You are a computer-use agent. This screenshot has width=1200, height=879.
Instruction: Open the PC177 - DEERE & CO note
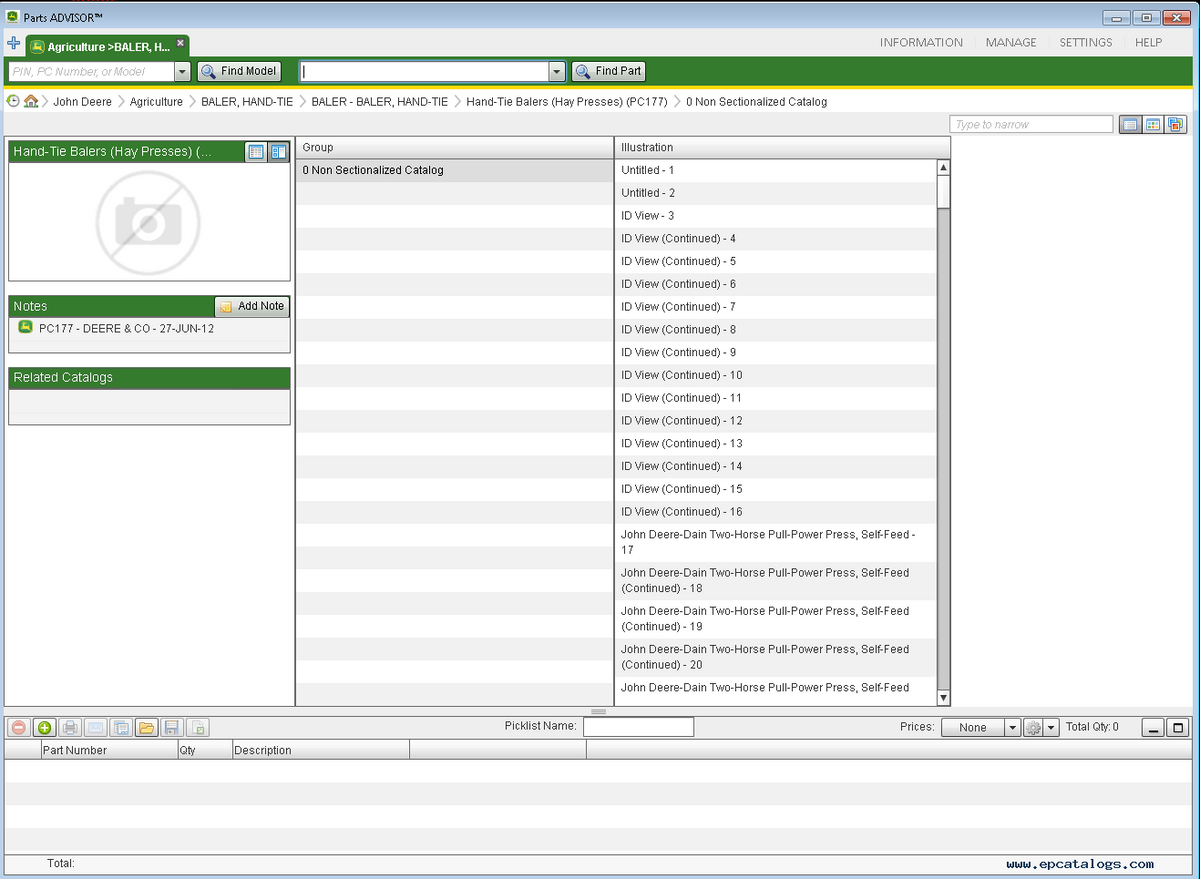pyautogui.click(x=126, y=328)
